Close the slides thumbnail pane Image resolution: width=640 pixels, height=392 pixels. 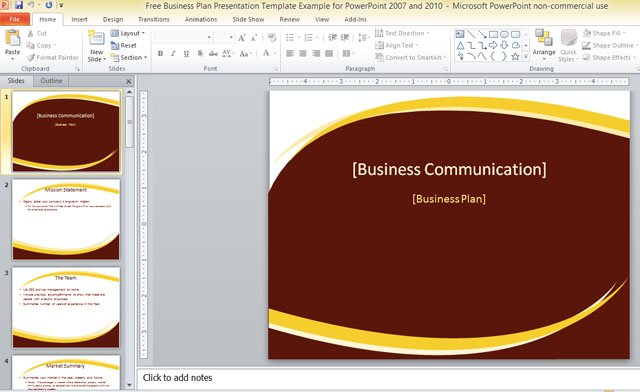click(x=129, y=81)
